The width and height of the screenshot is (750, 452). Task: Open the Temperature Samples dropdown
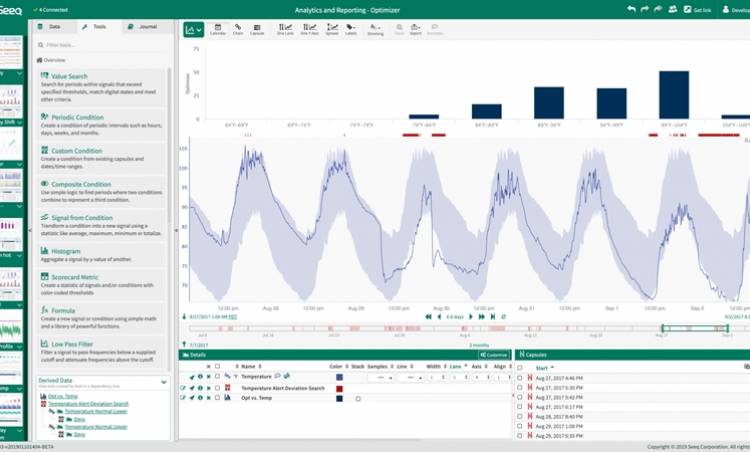click(378, 377)
